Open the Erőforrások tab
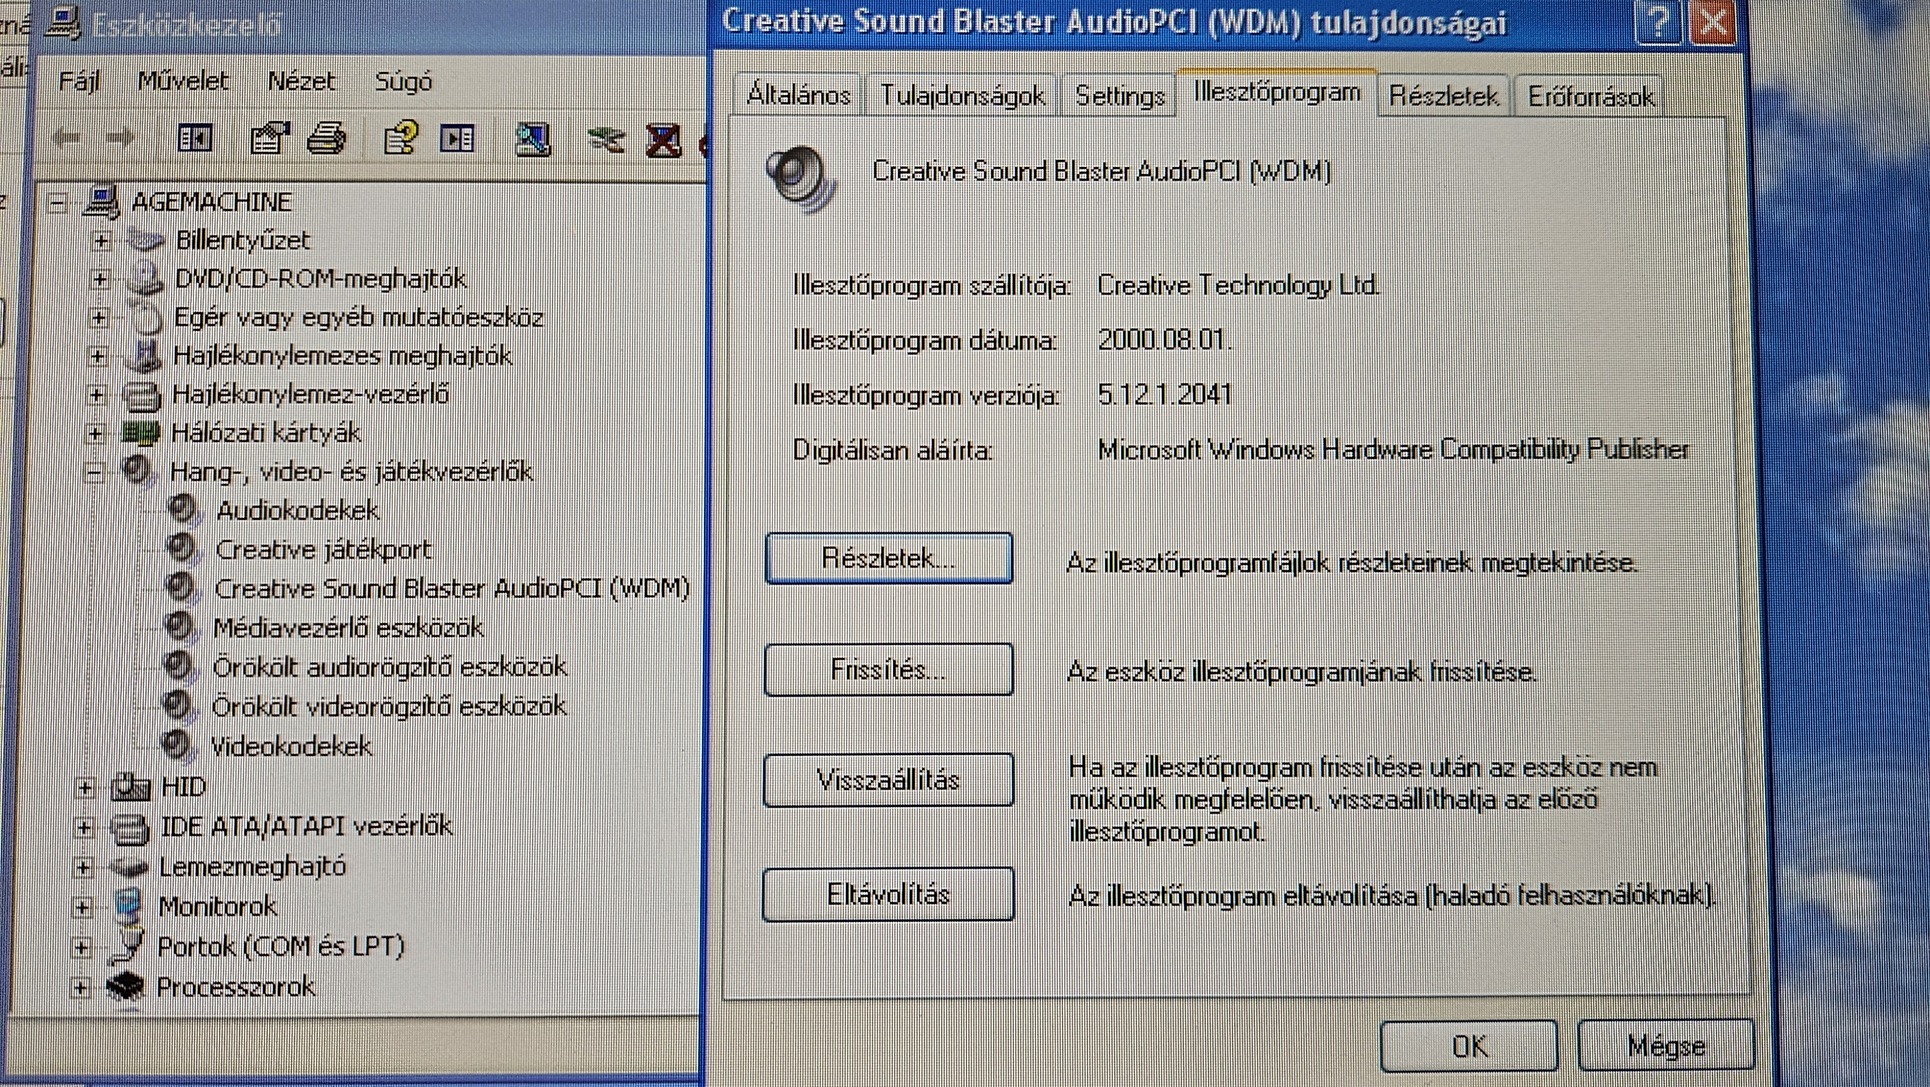1930x1087 pixels. tap(1589, 97)
